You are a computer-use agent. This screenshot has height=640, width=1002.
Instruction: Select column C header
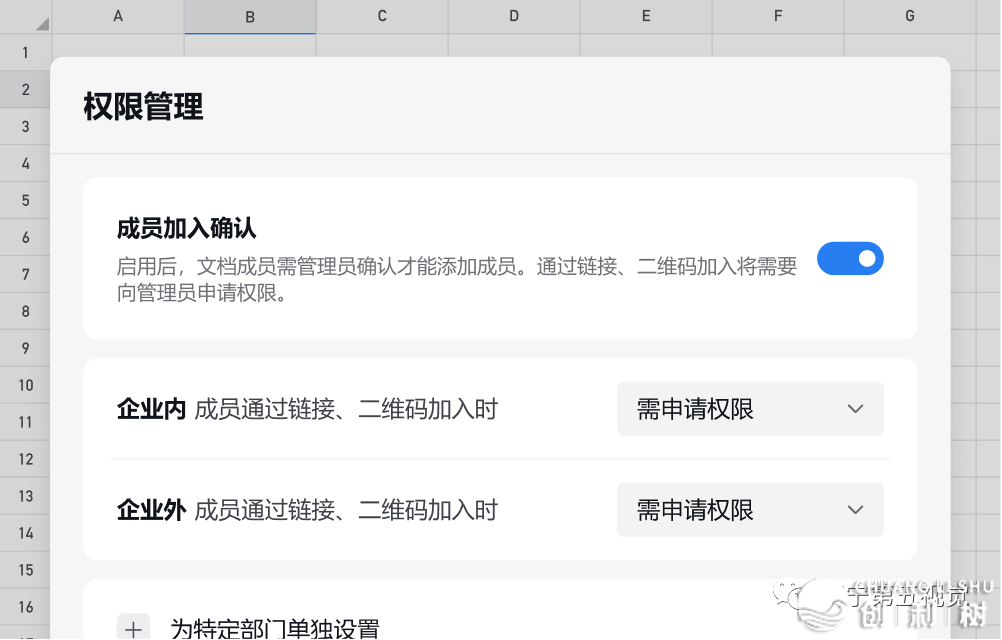point(382,17)
